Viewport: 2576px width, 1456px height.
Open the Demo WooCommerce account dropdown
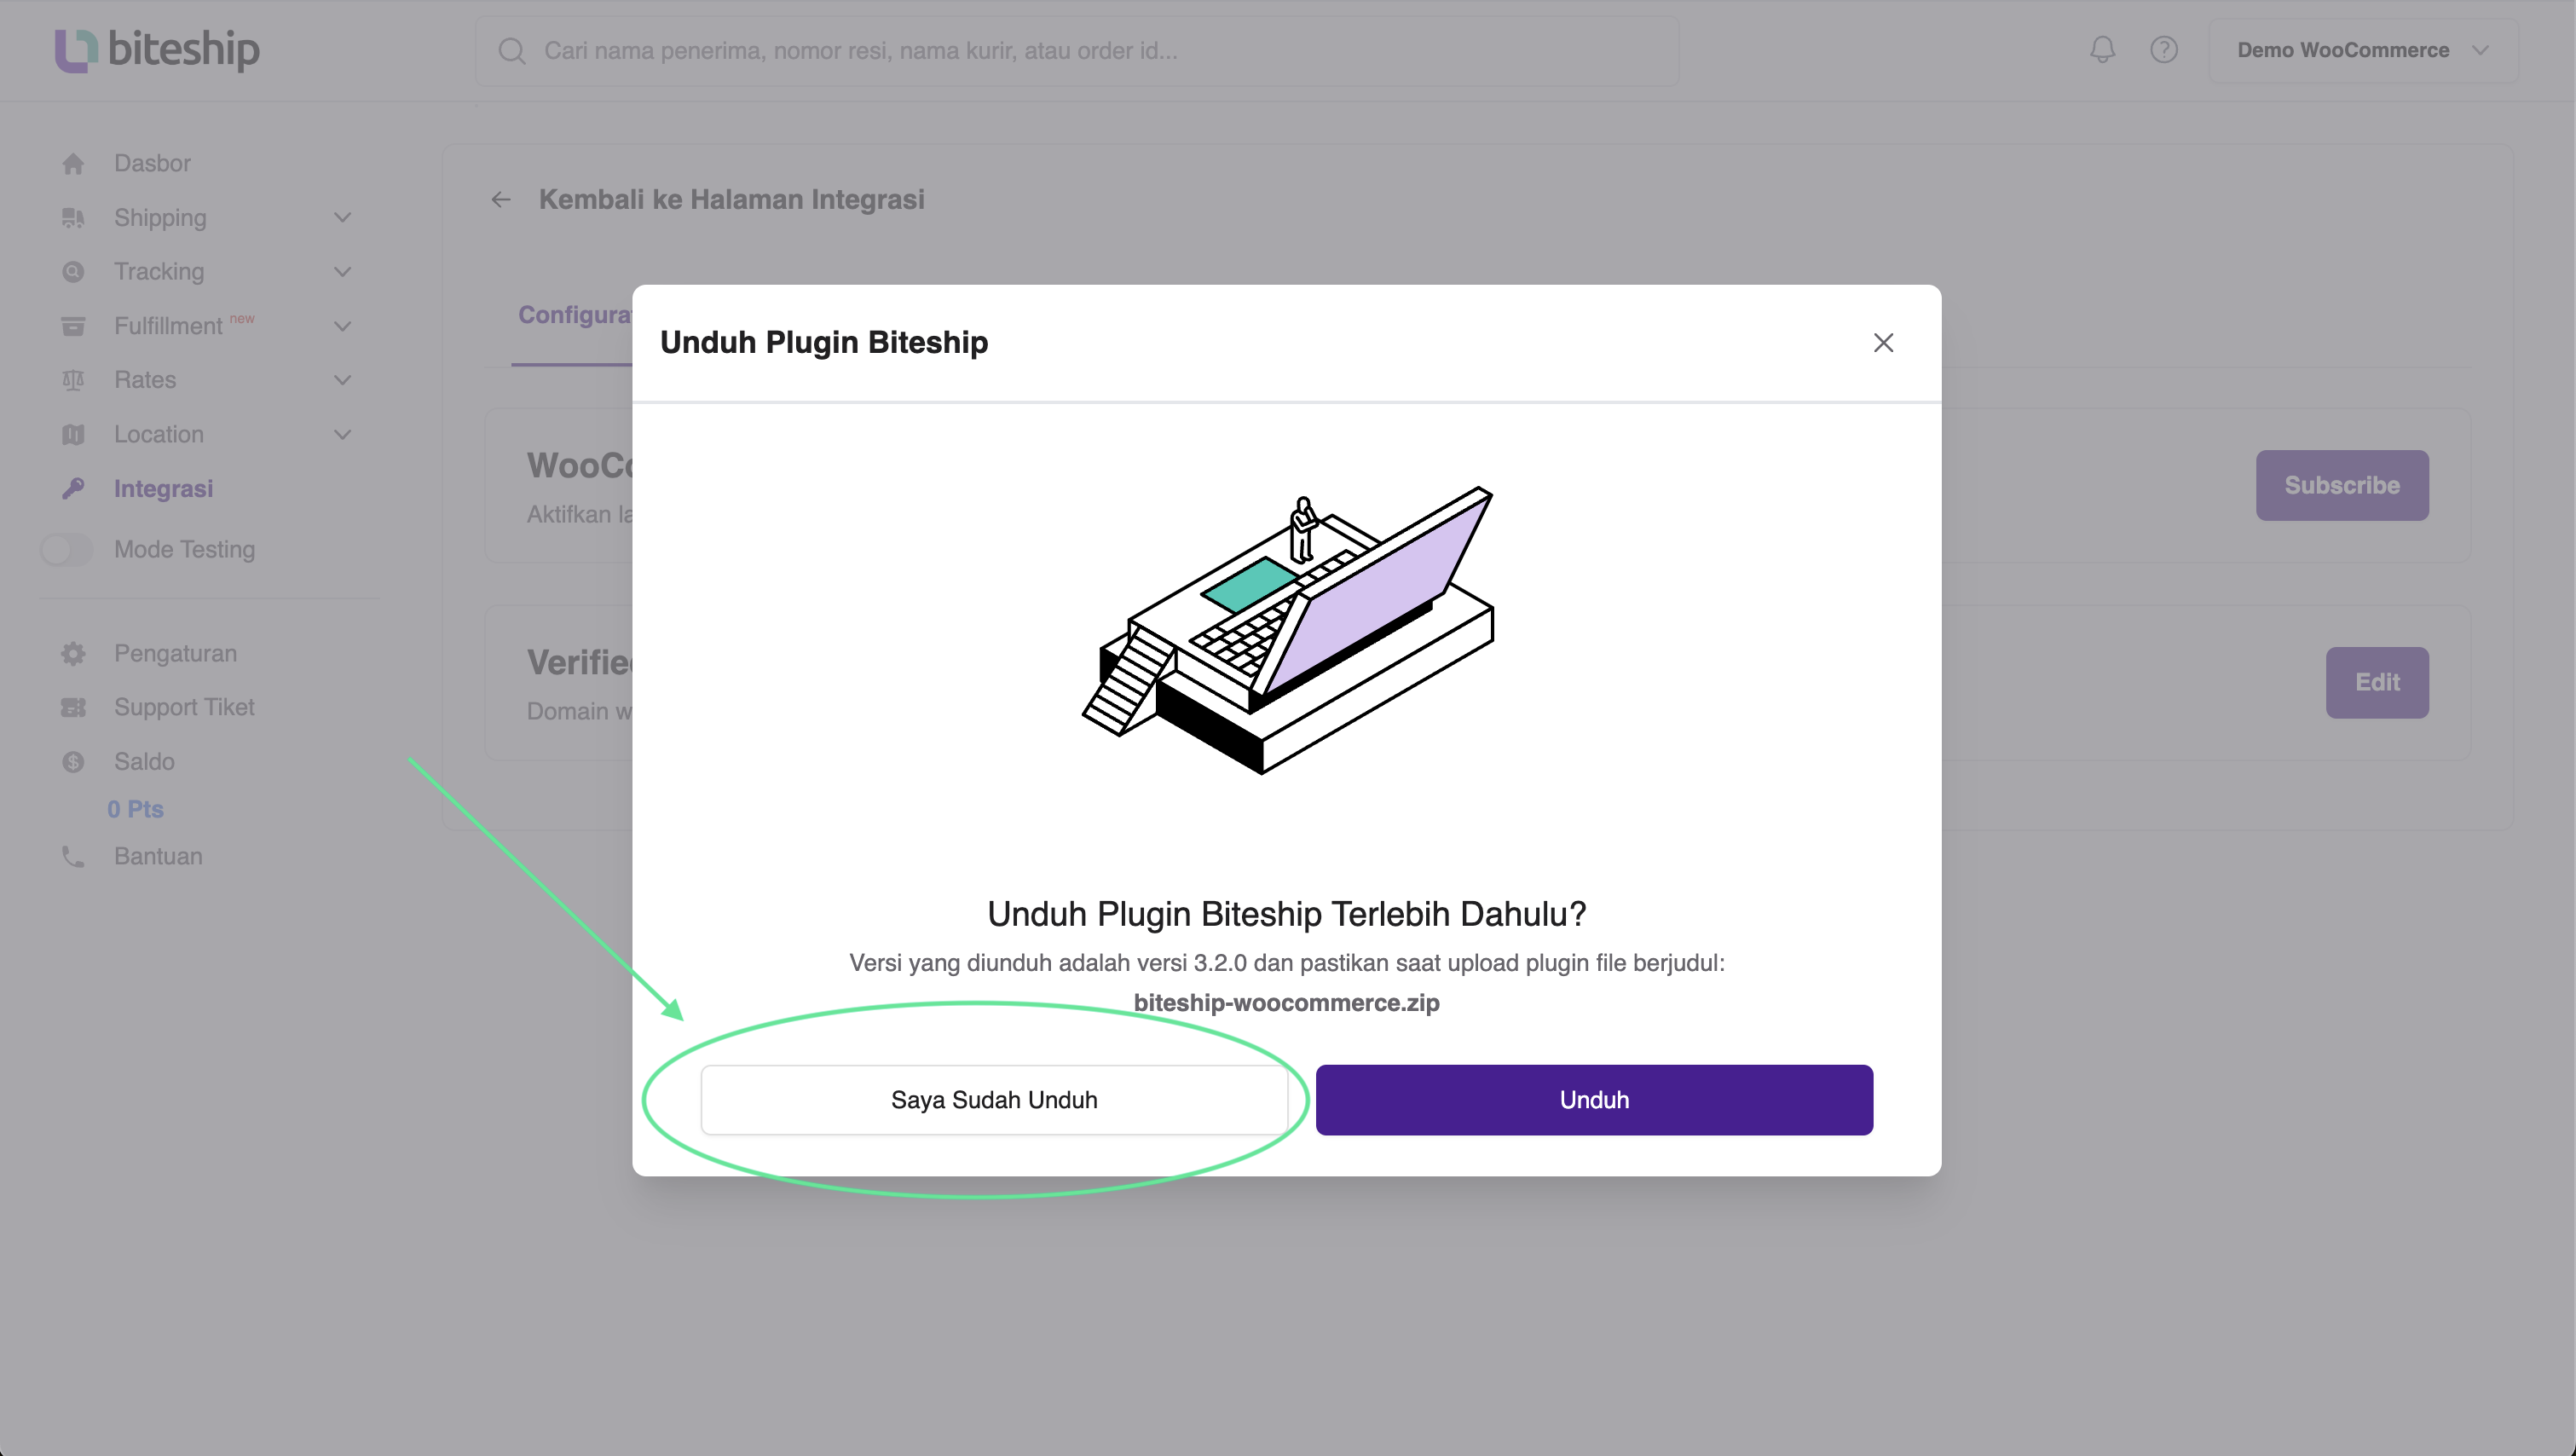click(x=2362, y=50)
